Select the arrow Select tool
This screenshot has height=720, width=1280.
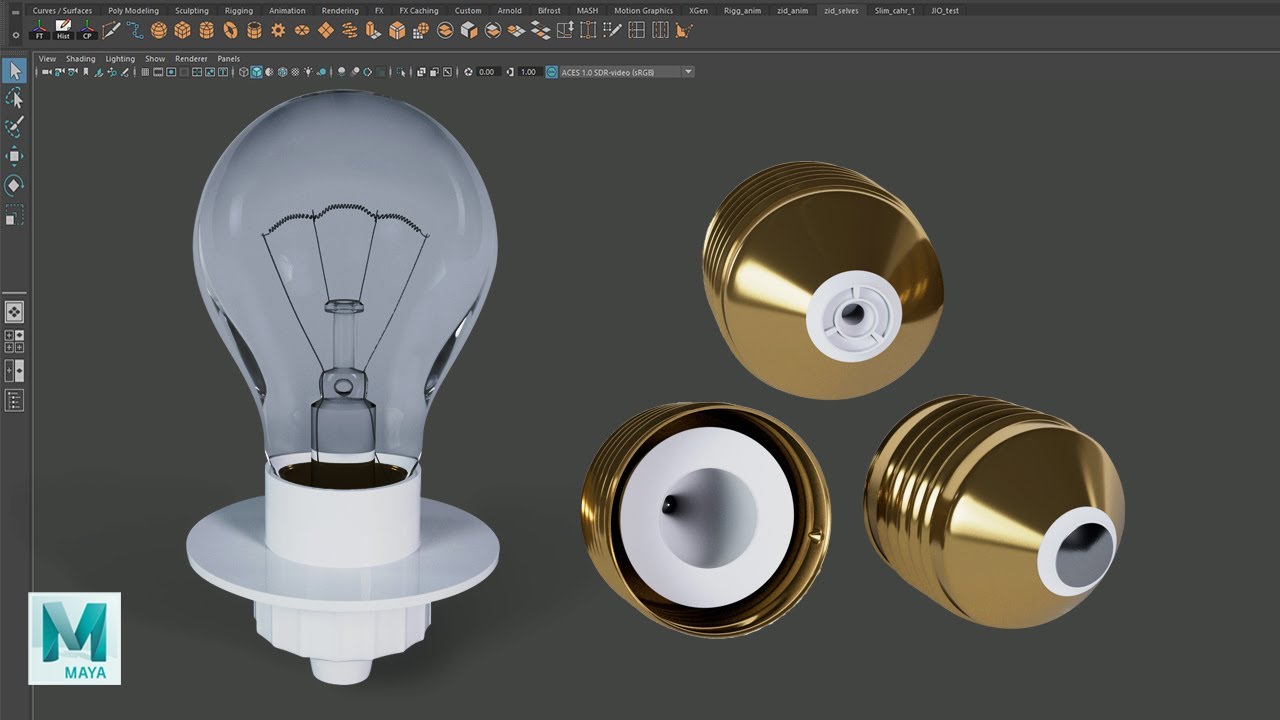point(14,71)
